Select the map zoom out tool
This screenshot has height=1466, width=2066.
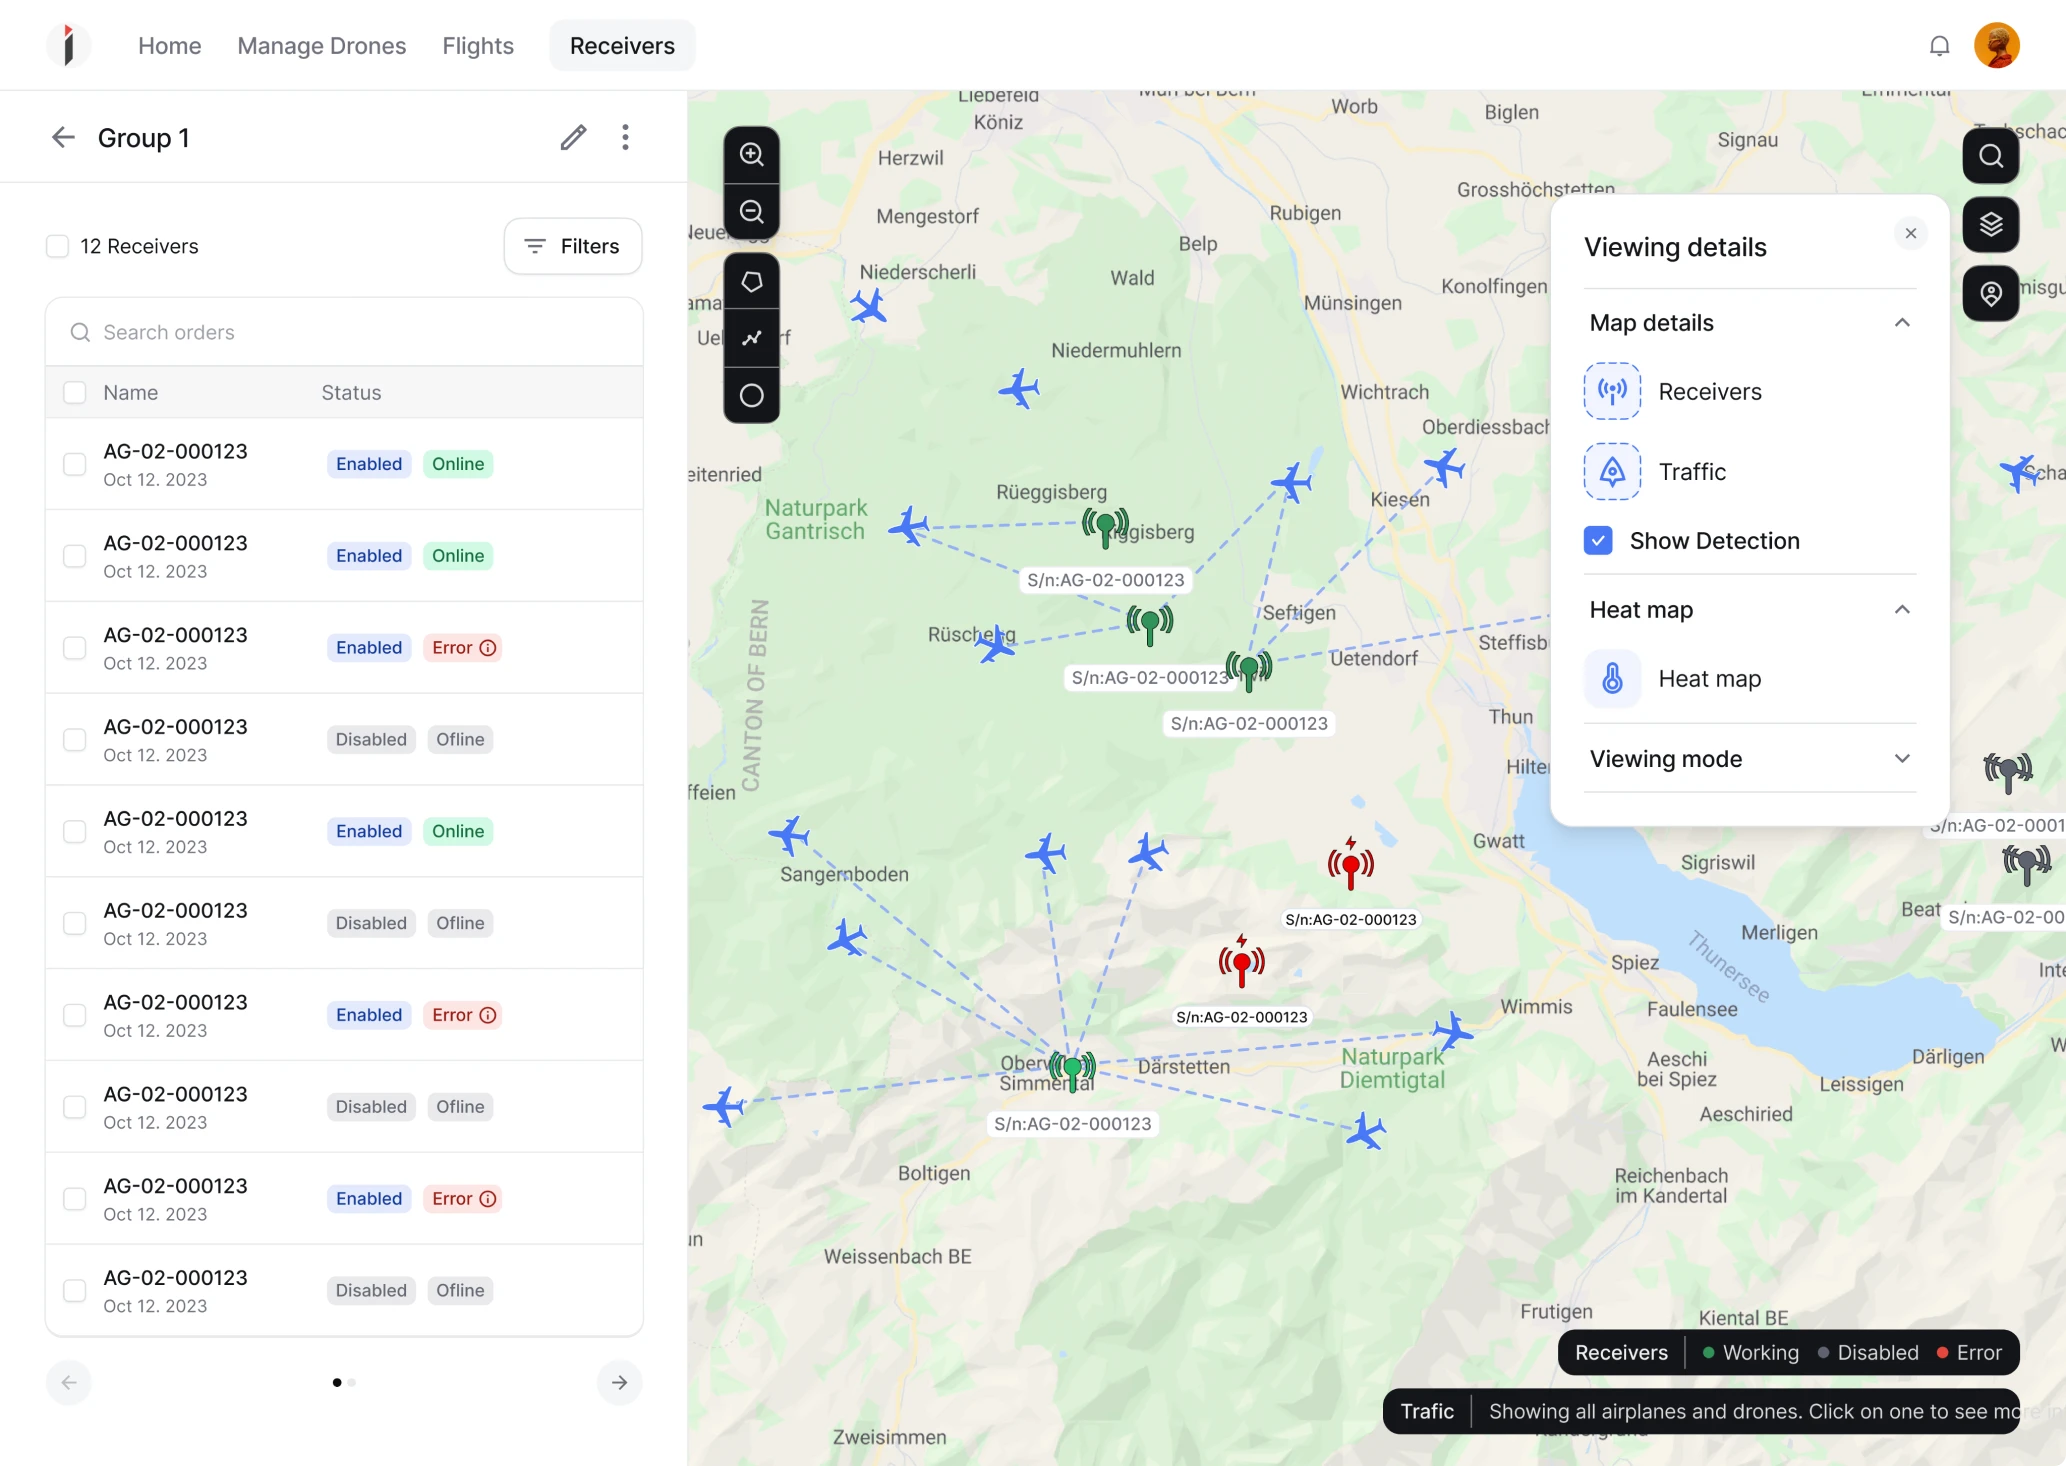(x=751, y=211)
